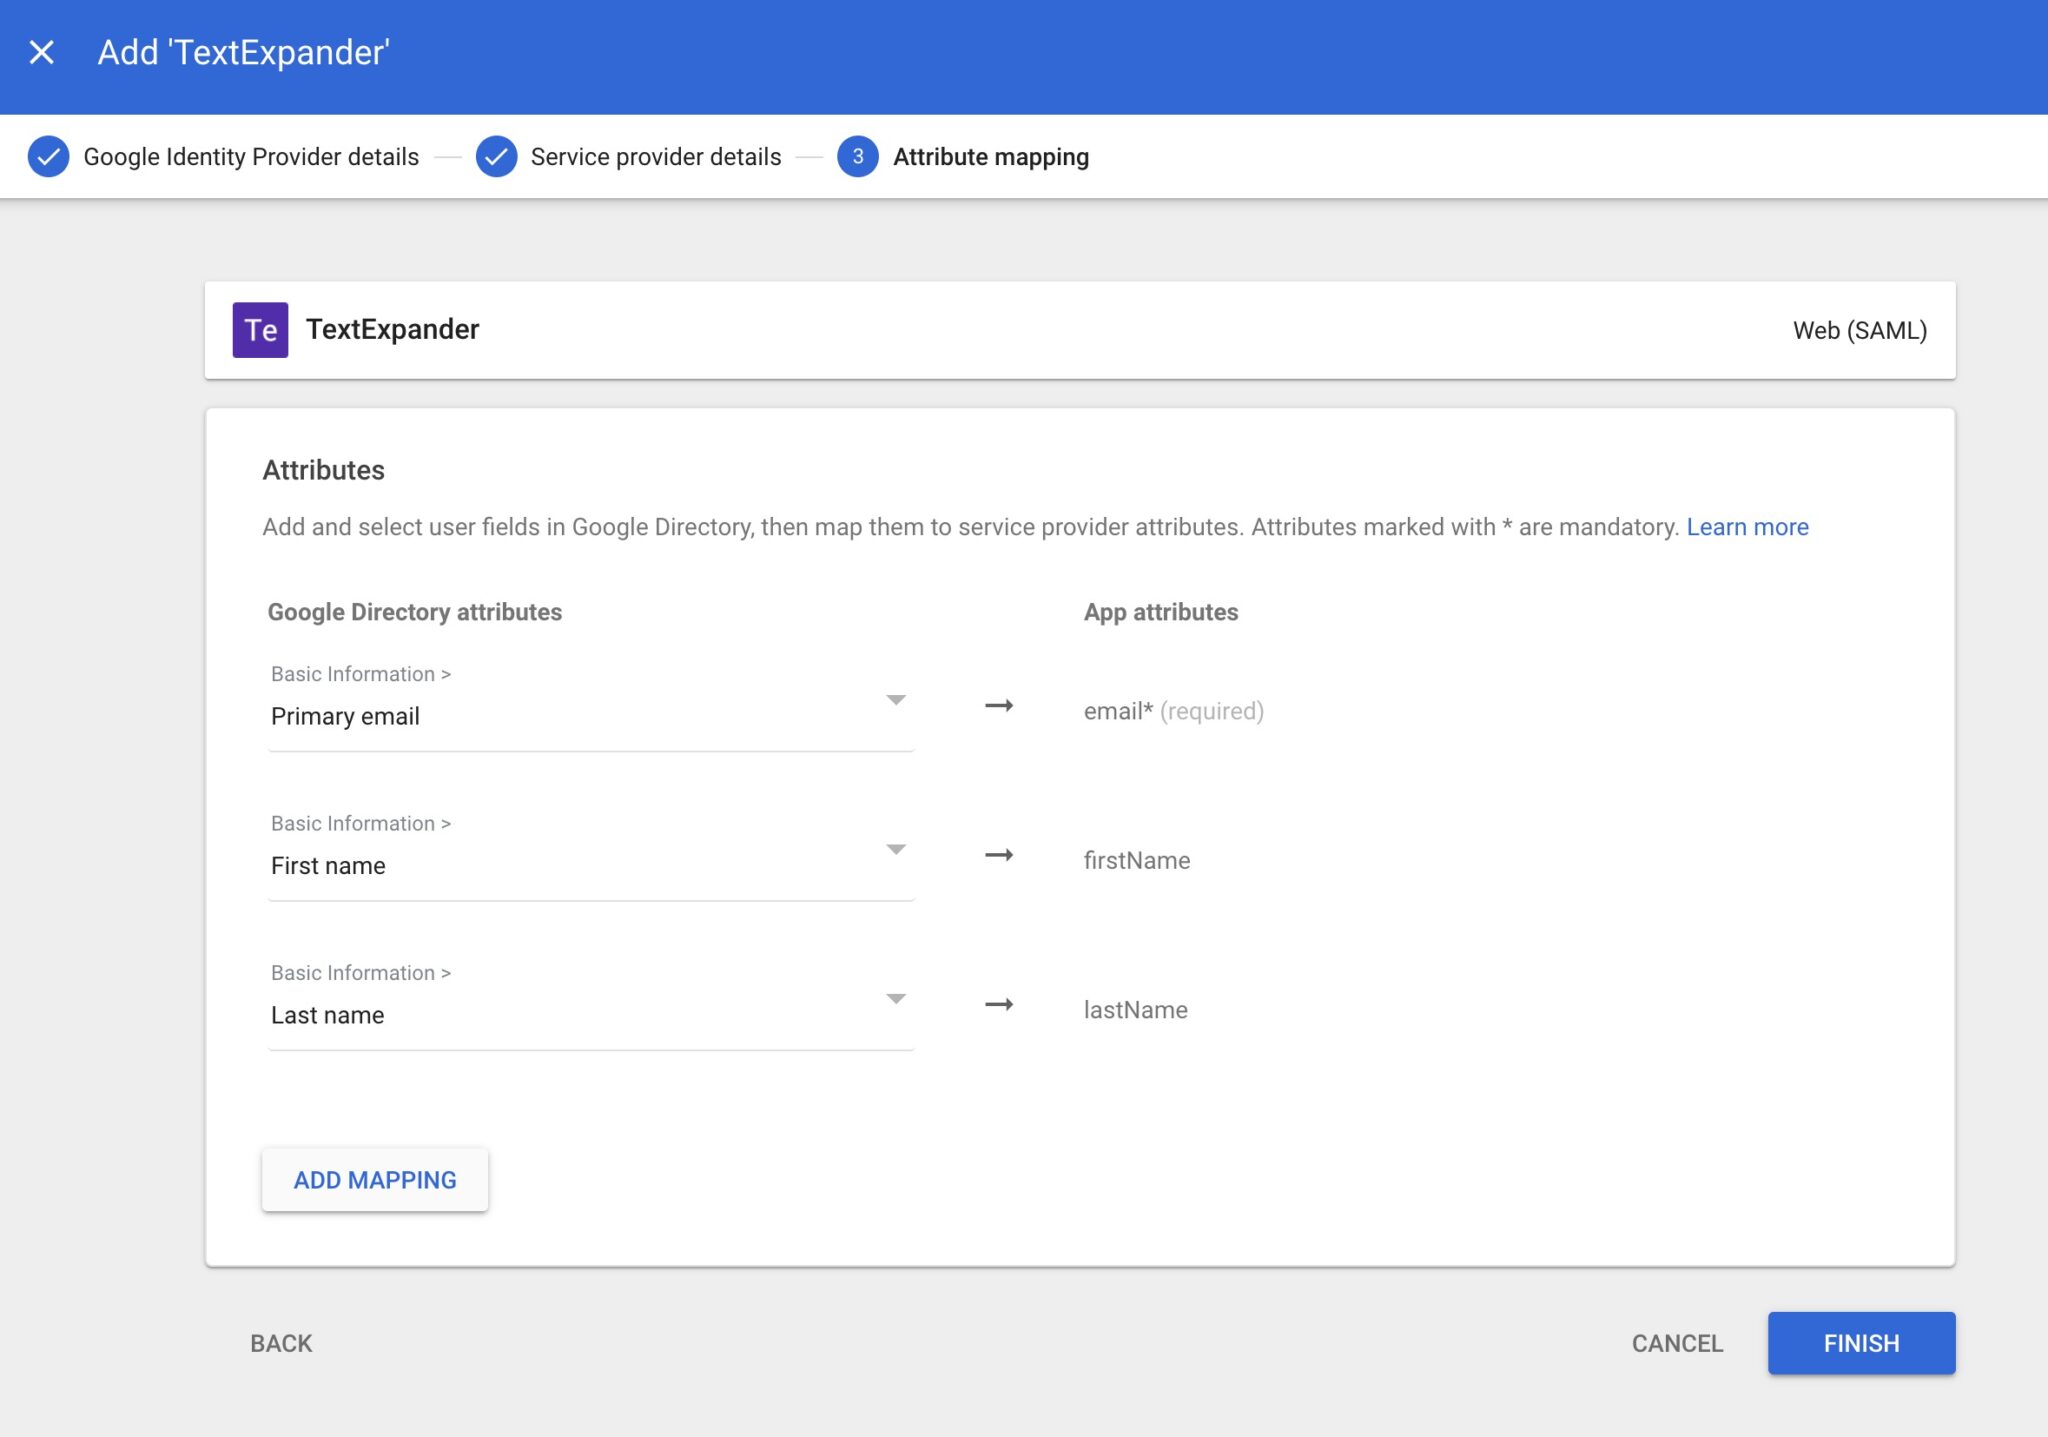The width and height of the screenshot is (2048, 1437).
Task: Go to Google Identity Provider details step
Action: pyautogui.click(x=251, y=157)
